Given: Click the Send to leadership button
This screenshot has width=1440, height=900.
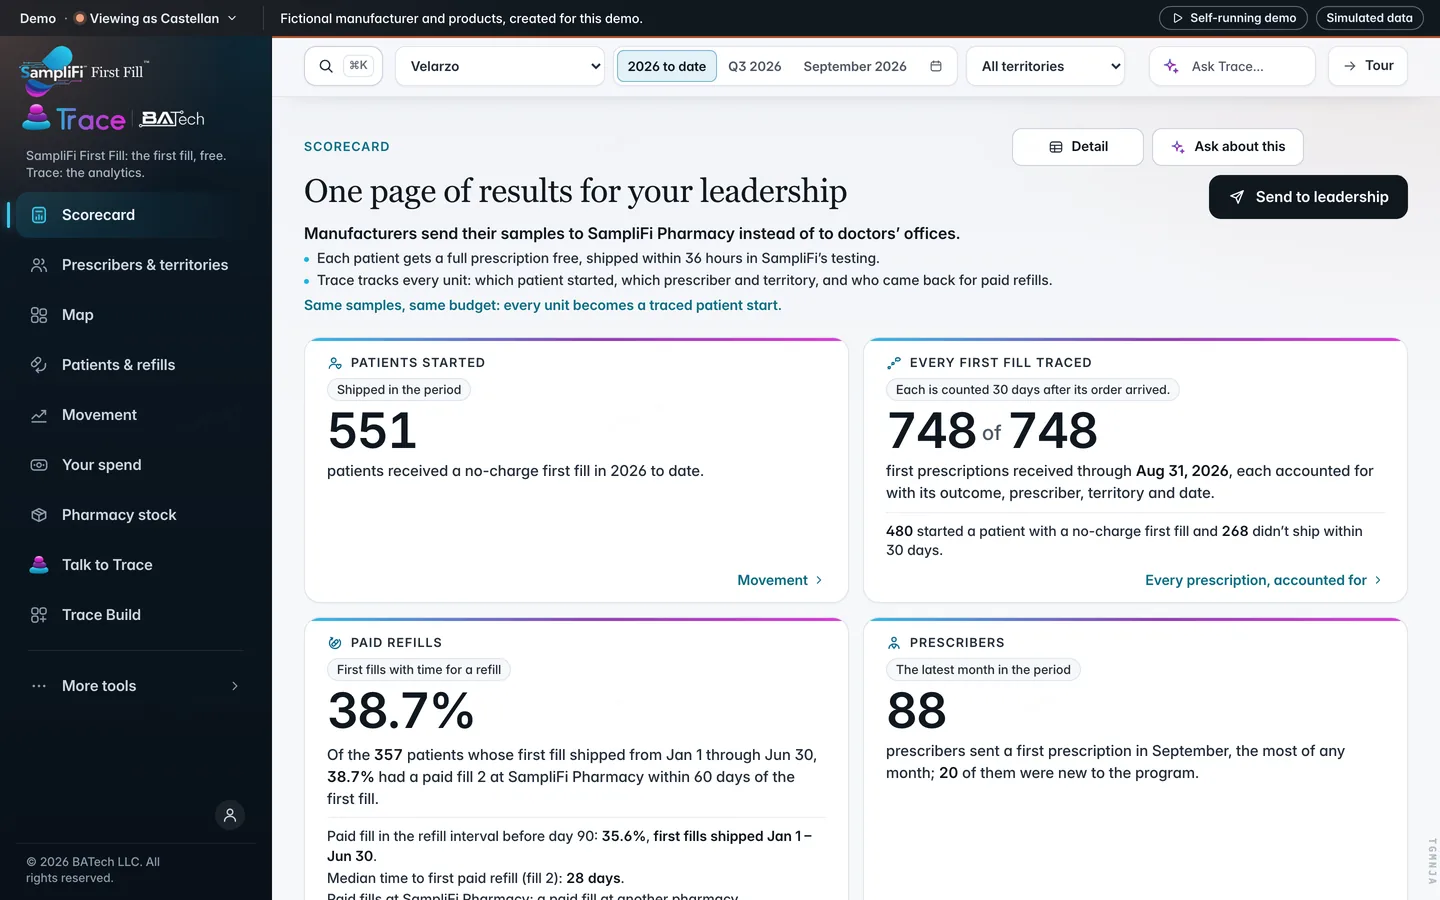Looking at the screenshot, I should pyautogui.click(x=1308, y=197).
